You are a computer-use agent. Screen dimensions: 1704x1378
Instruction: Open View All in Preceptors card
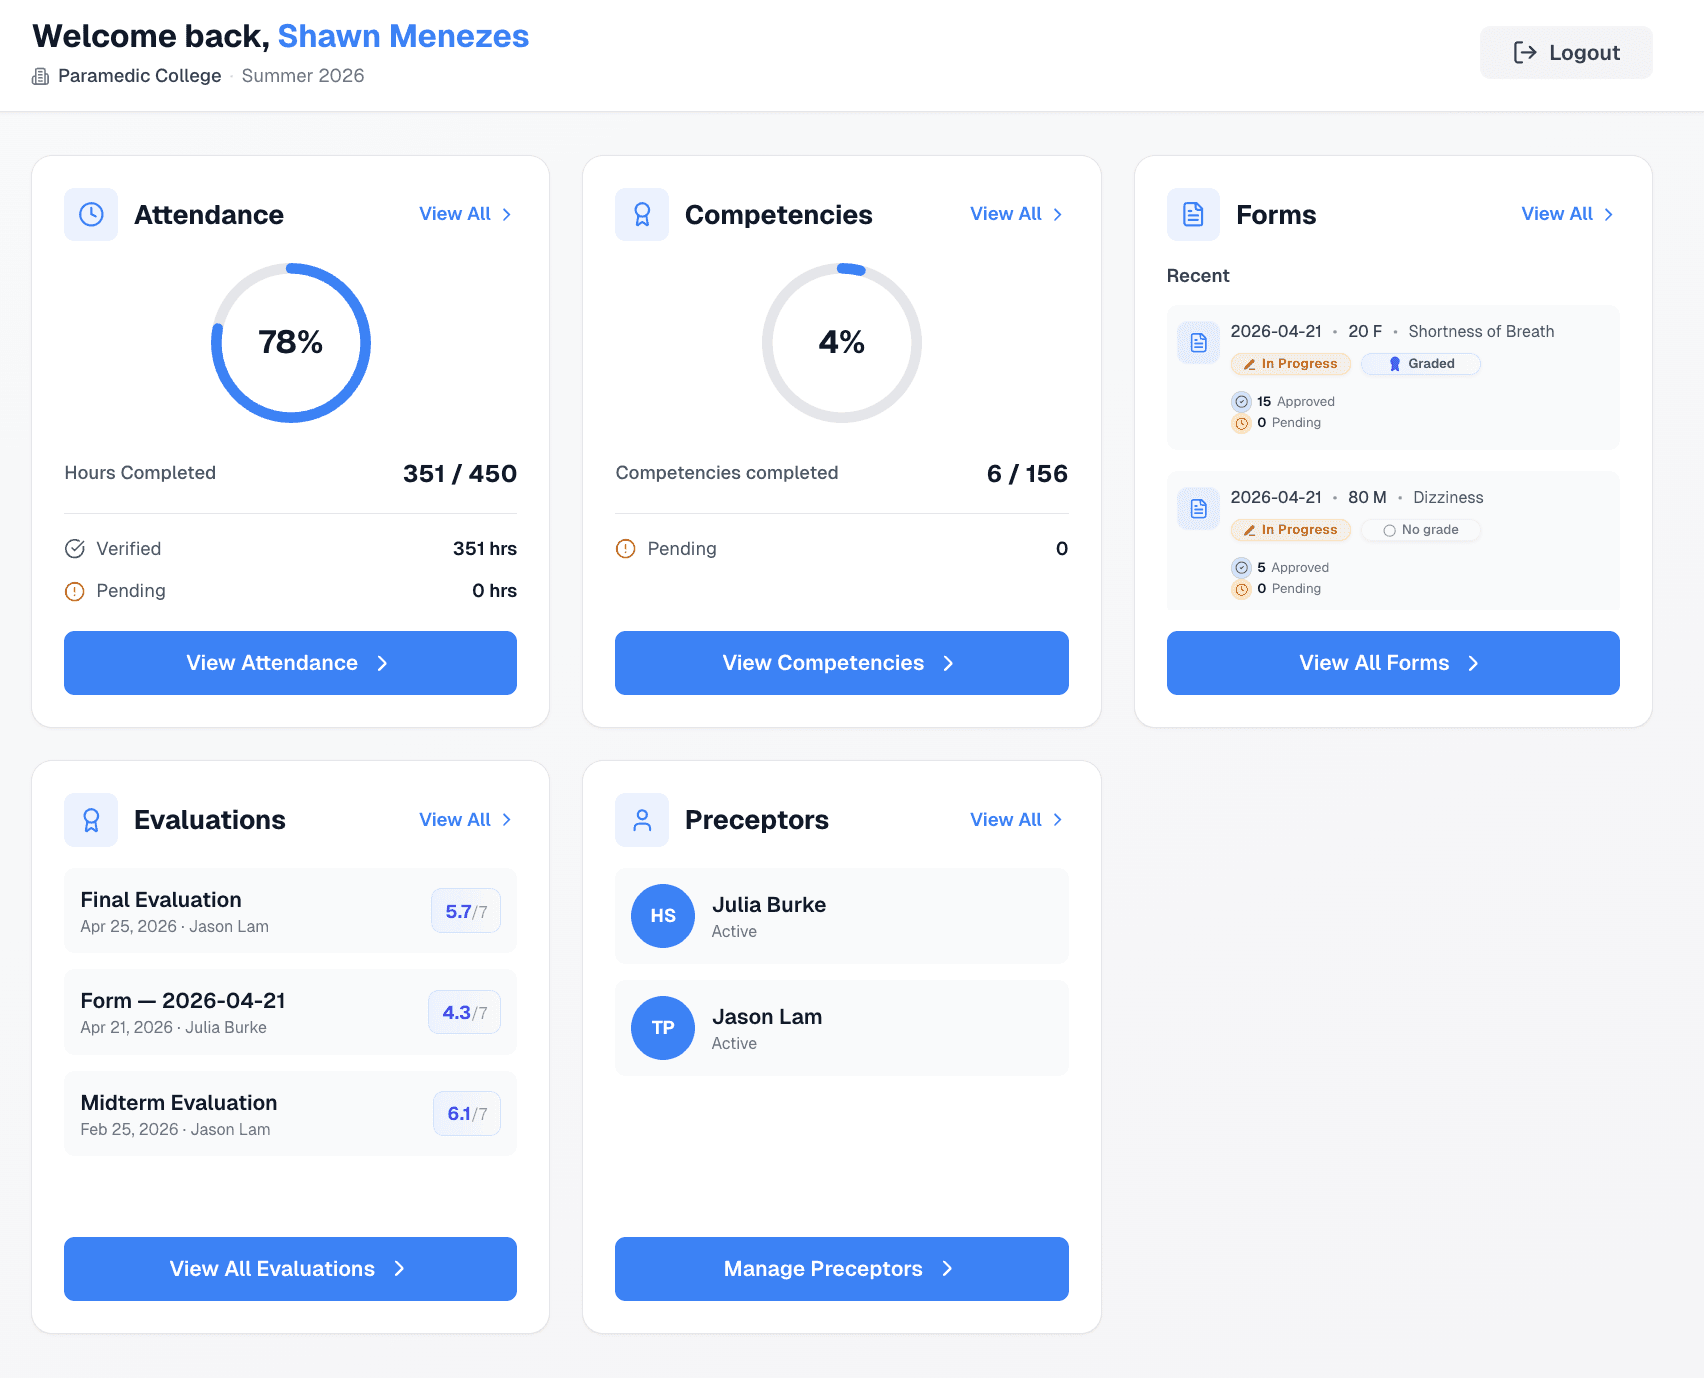click(x=1017, y=820)
